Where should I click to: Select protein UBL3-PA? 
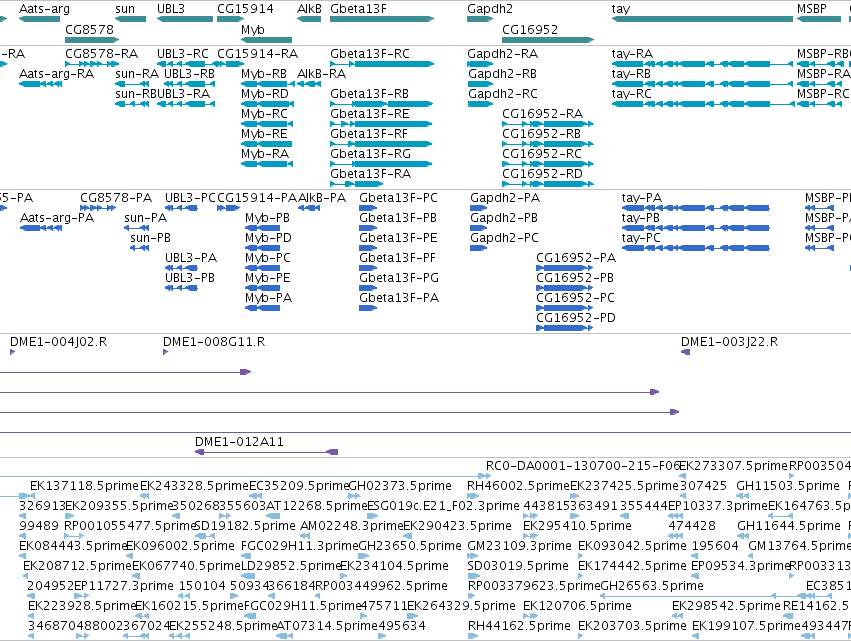191,258
